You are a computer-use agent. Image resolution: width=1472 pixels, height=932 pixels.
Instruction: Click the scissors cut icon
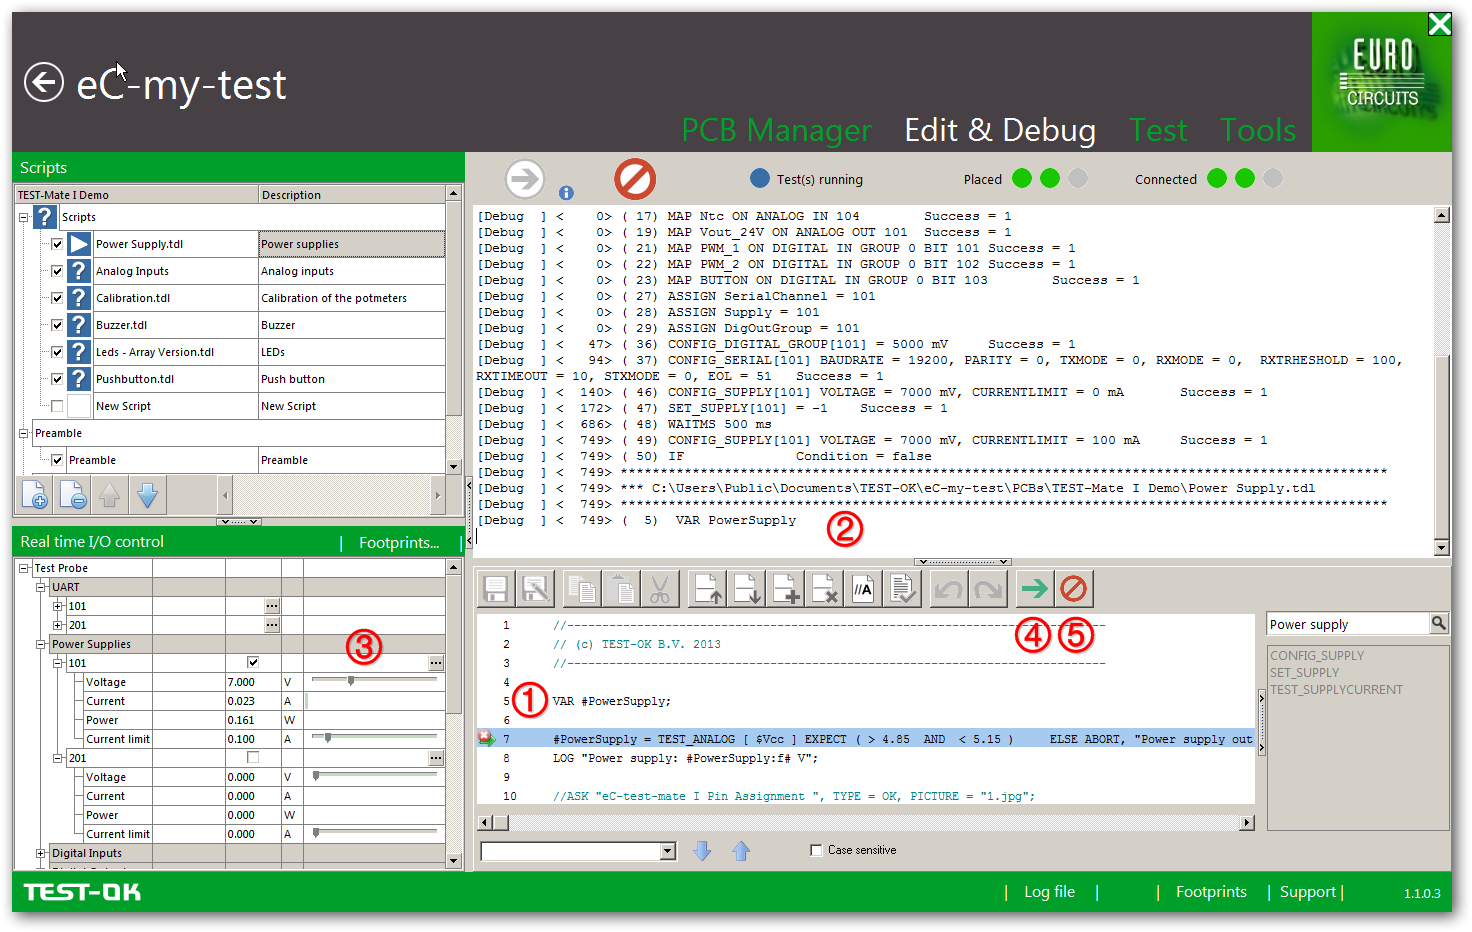[660, 589]
